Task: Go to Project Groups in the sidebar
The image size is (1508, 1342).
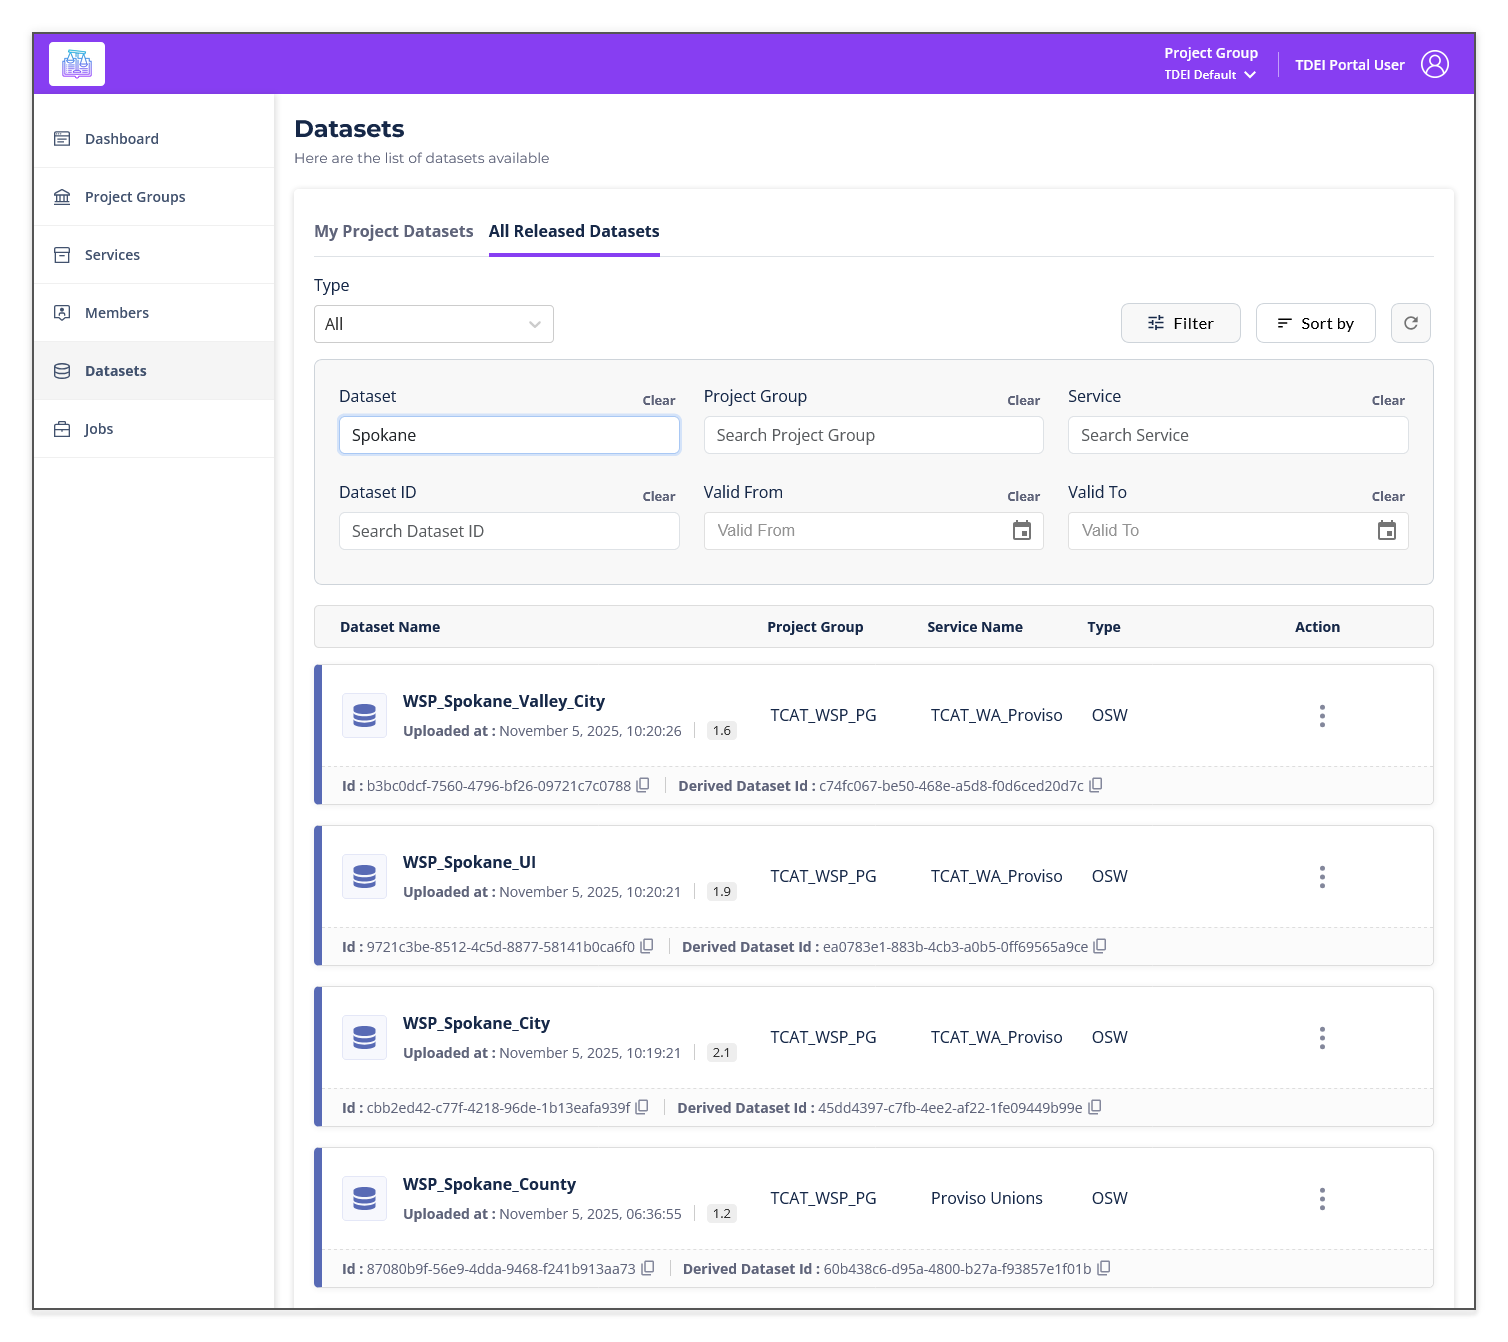Action: coord(135,197)
